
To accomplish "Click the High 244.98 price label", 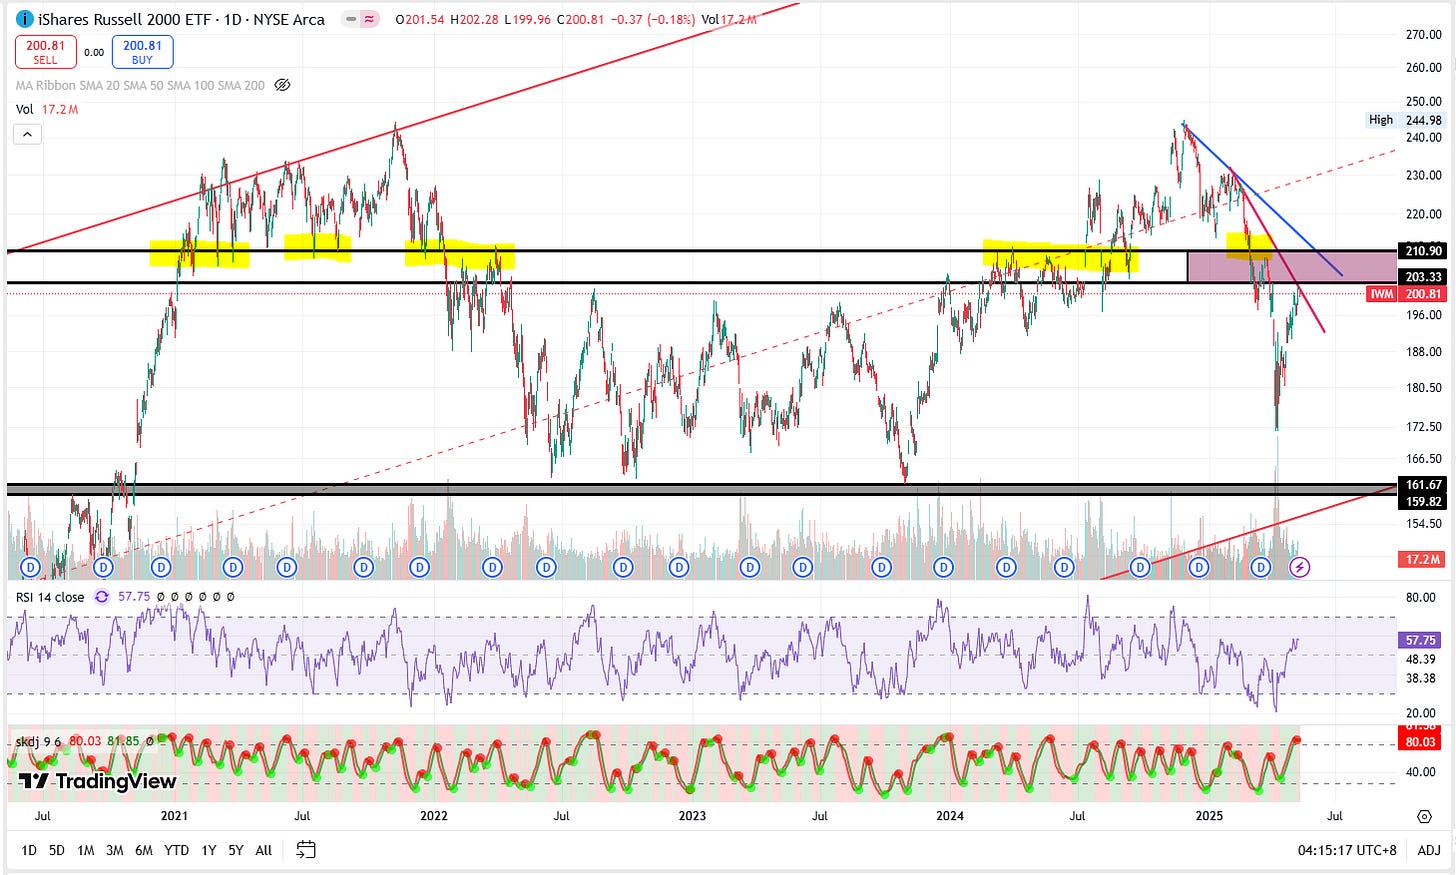I will (x=1405, y=120).
